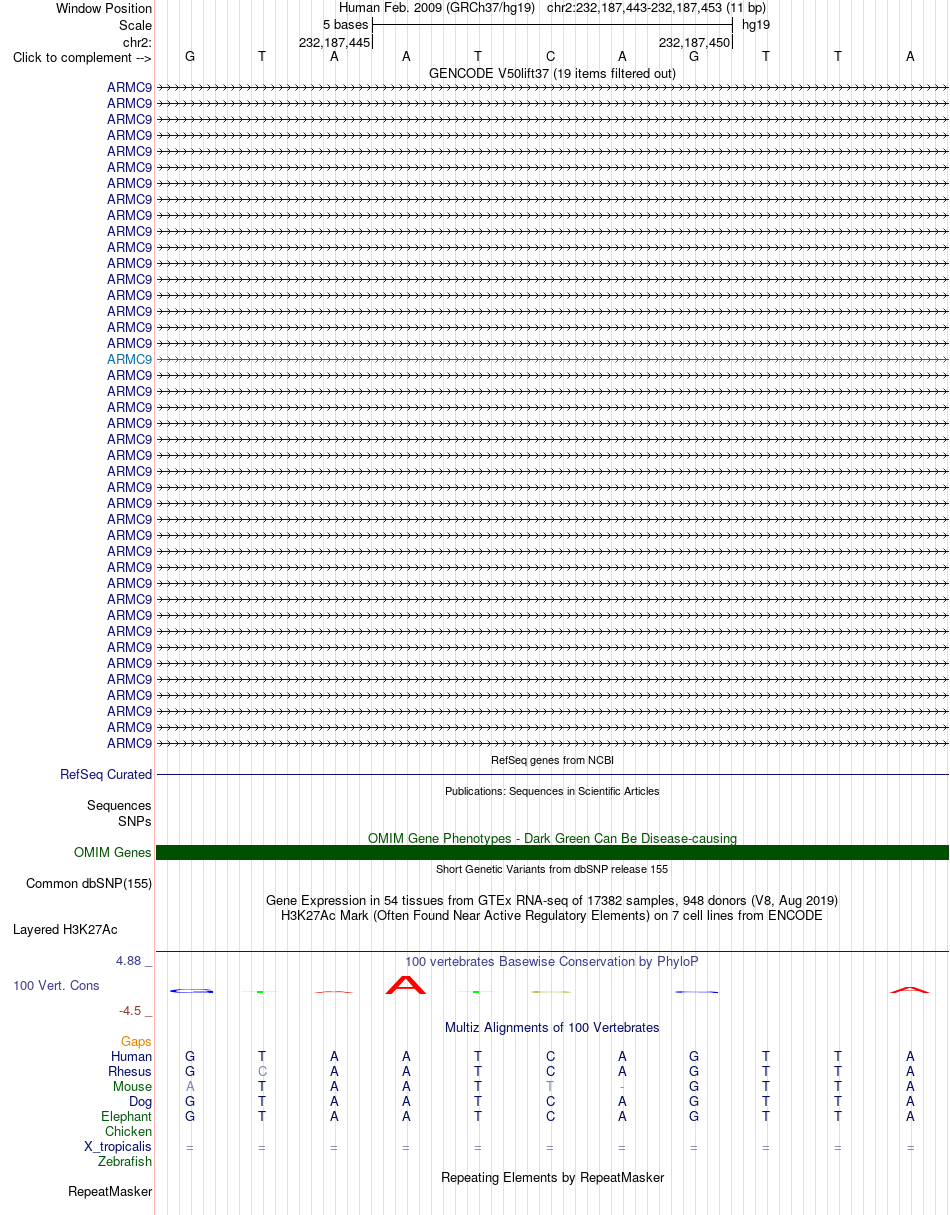Viewport: 950px width, 1215px height.
Task: Open the 'OMIM Genes' track label
Action: (113, 853)
